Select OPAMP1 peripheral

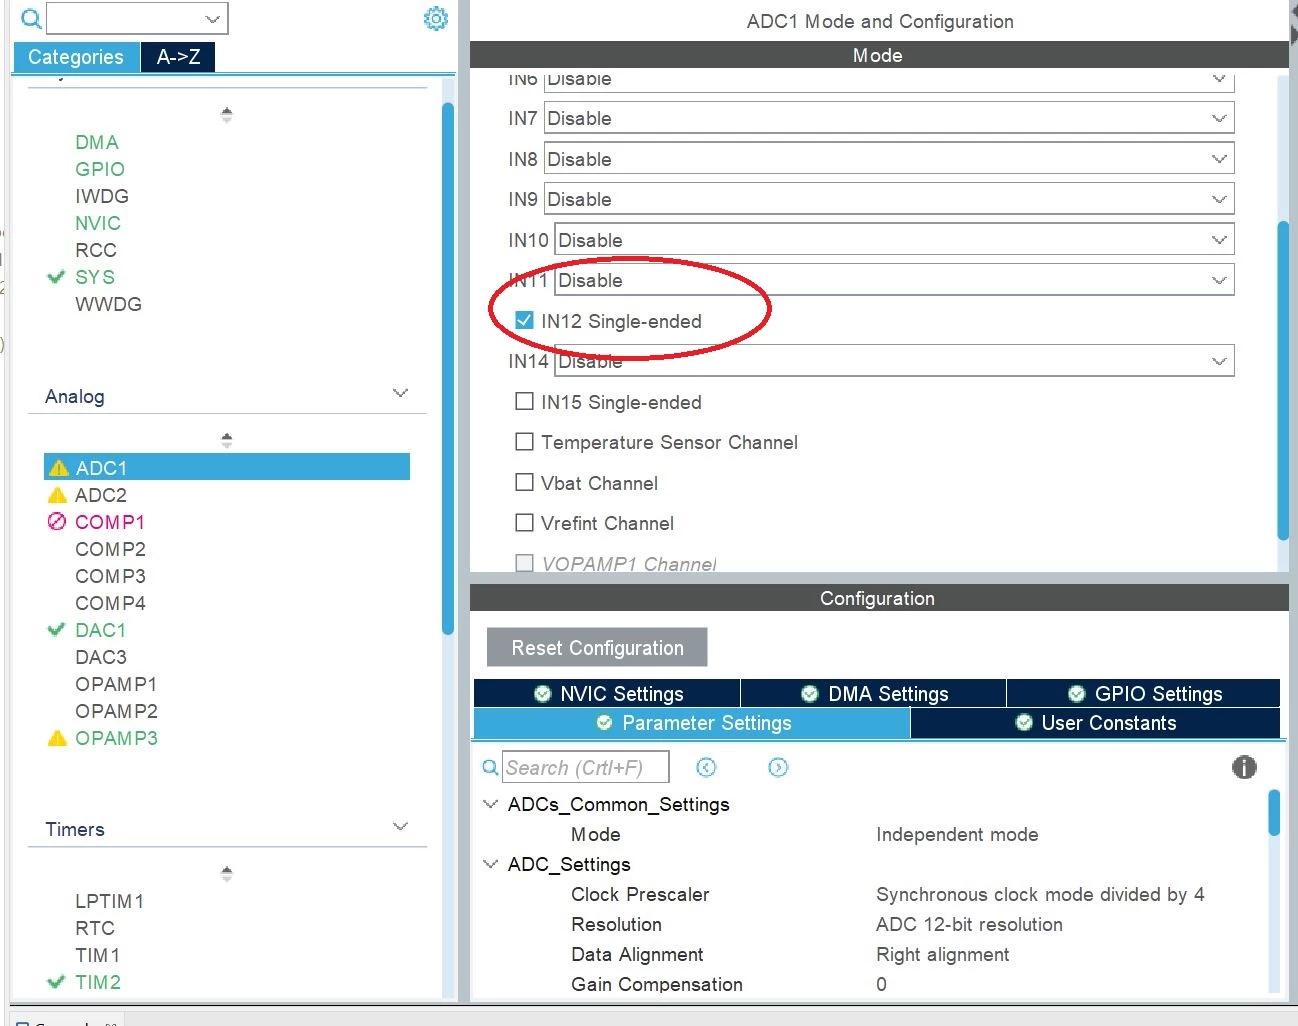pyautogui.click(x=116, y=684)
